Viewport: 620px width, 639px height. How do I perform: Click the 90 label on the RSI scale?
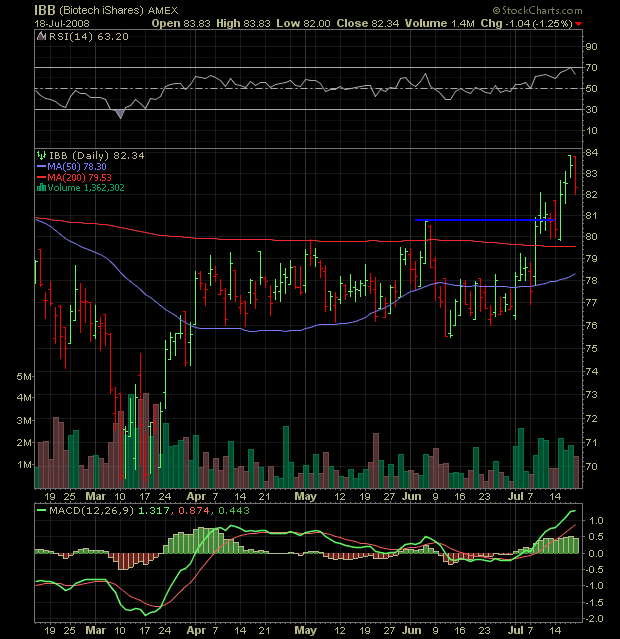[591, 46]
